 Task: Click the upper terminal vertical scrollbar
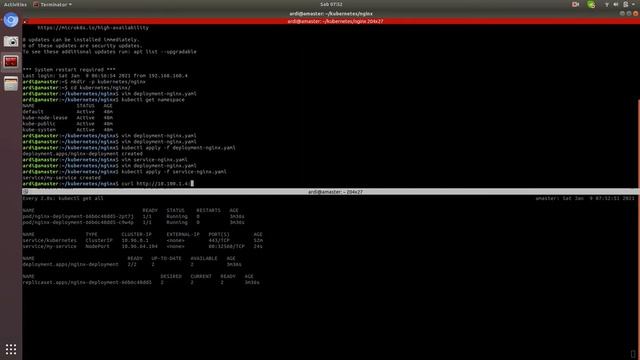tap(638, 143)
